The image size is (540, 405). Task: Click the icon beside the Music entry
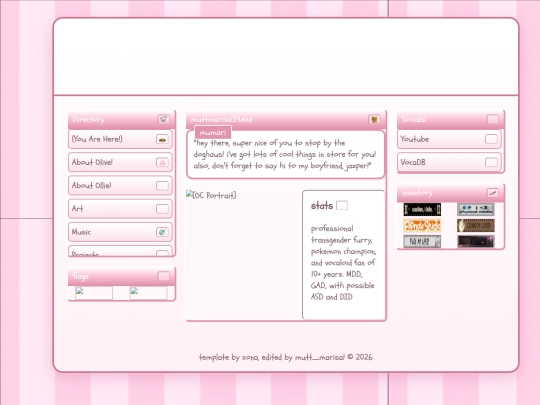coord(162,232)
